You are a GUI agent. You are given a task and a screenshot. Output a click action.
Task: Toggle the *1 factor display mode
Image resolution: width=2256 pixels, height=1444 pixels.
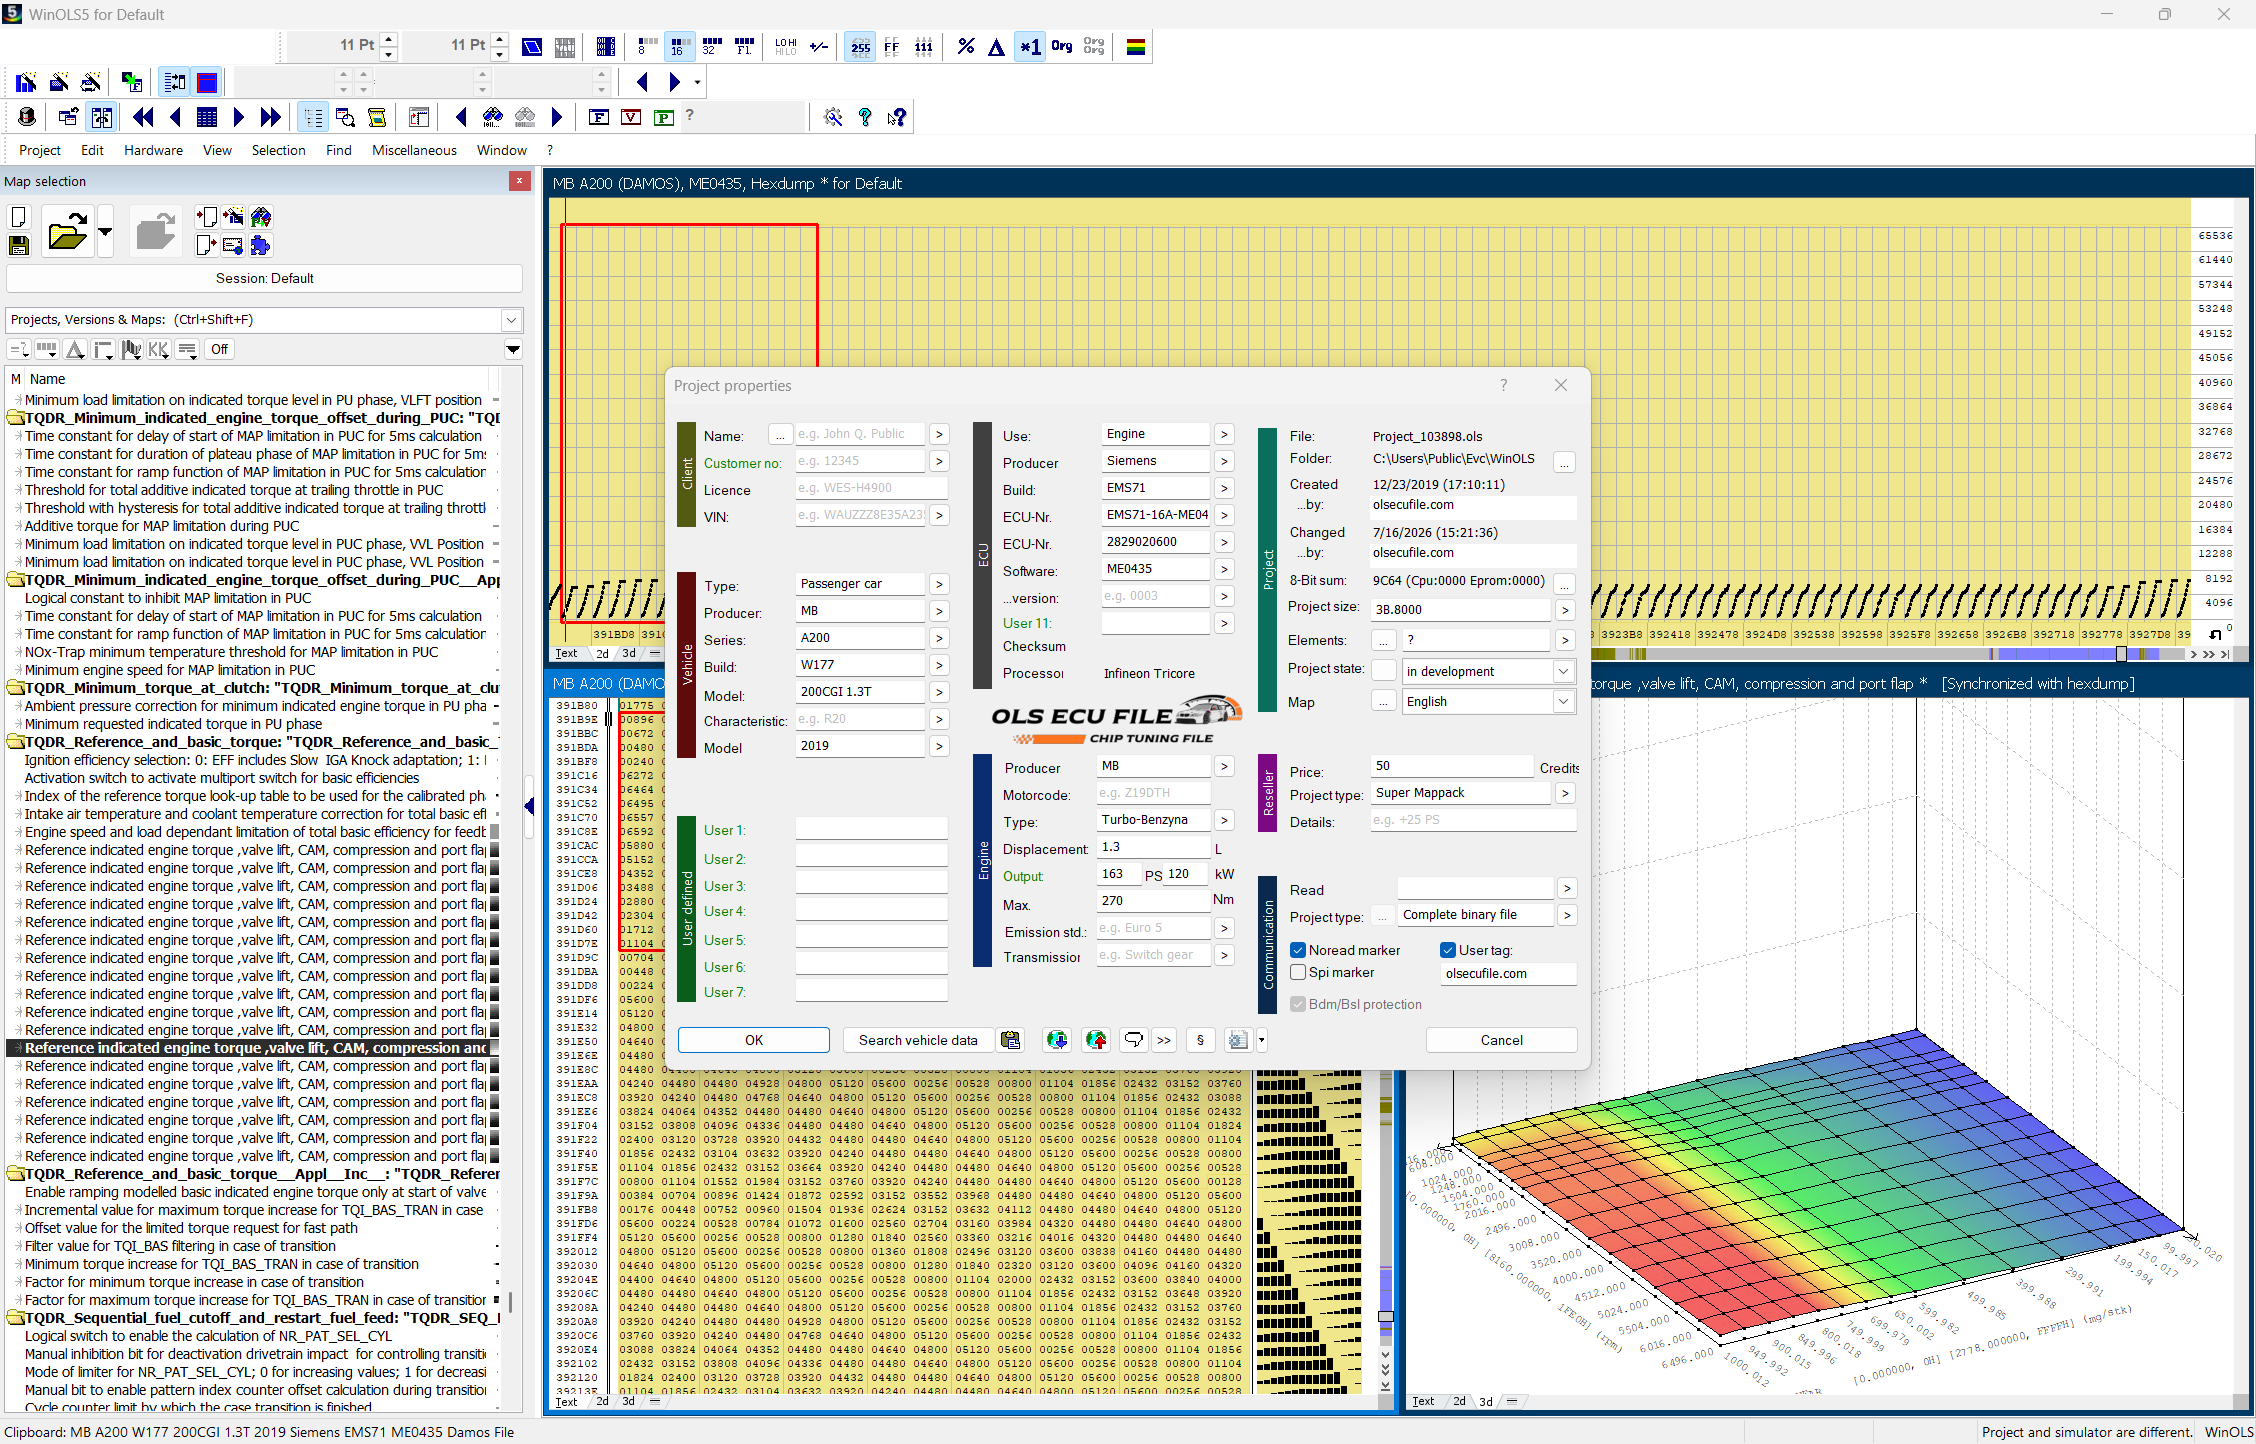(x=1030, y=47)
